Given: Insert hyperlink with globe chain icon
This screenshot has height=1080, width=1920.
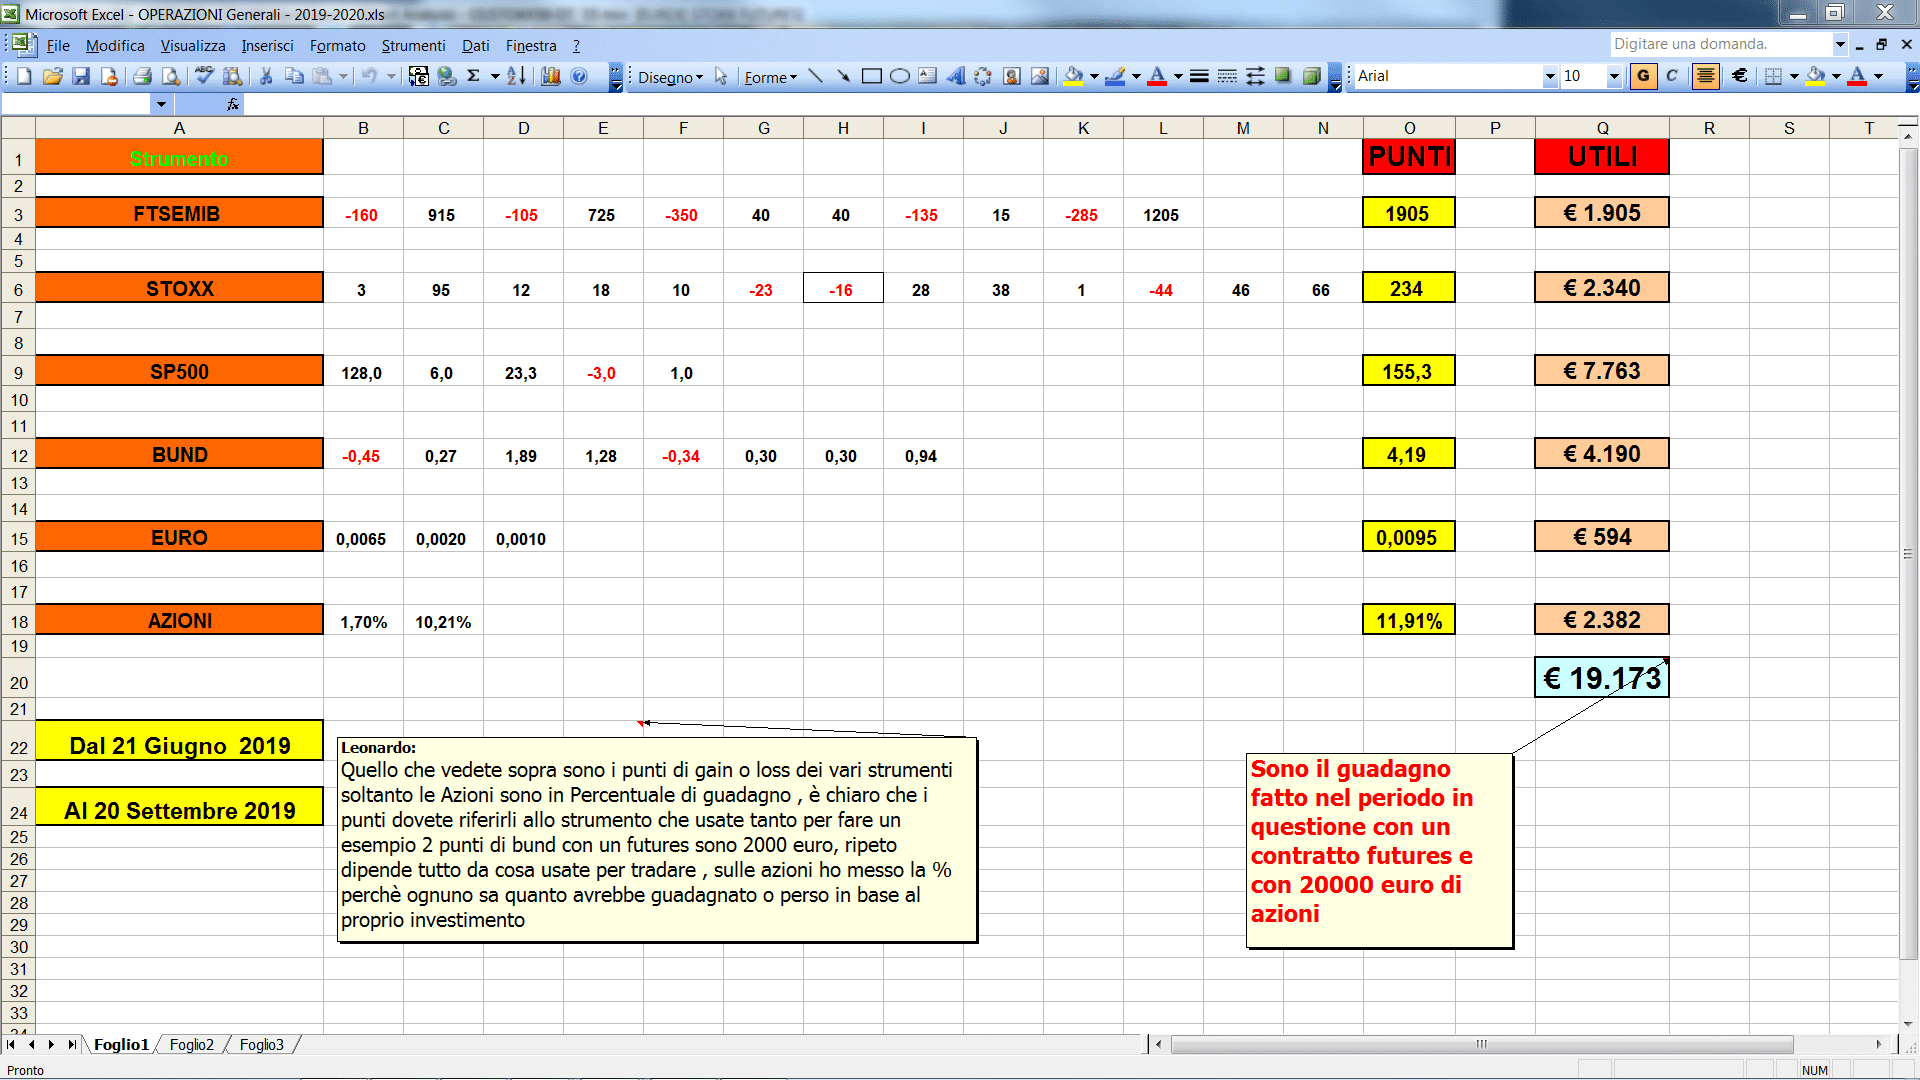Looking at the screenshot, I should click(447, 76).
